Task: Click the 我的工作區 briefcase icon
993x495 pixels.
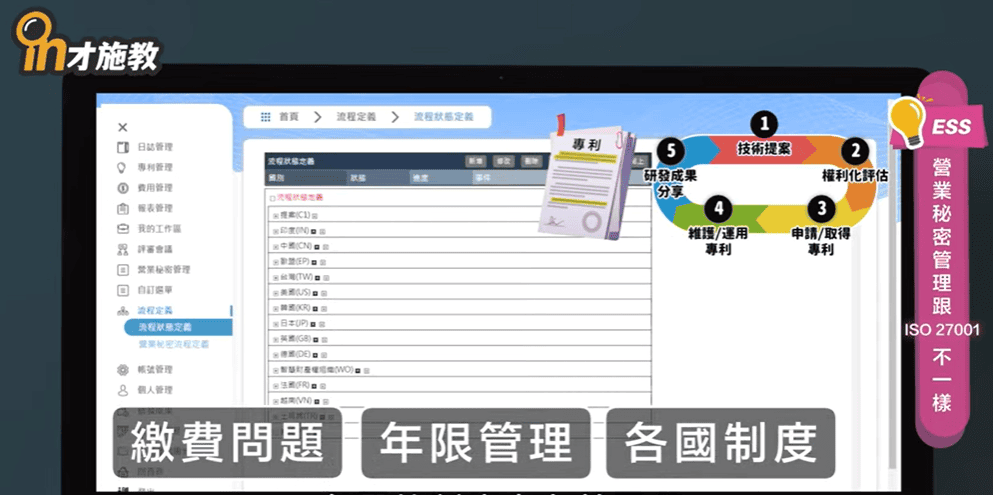Action: (122, 229)
